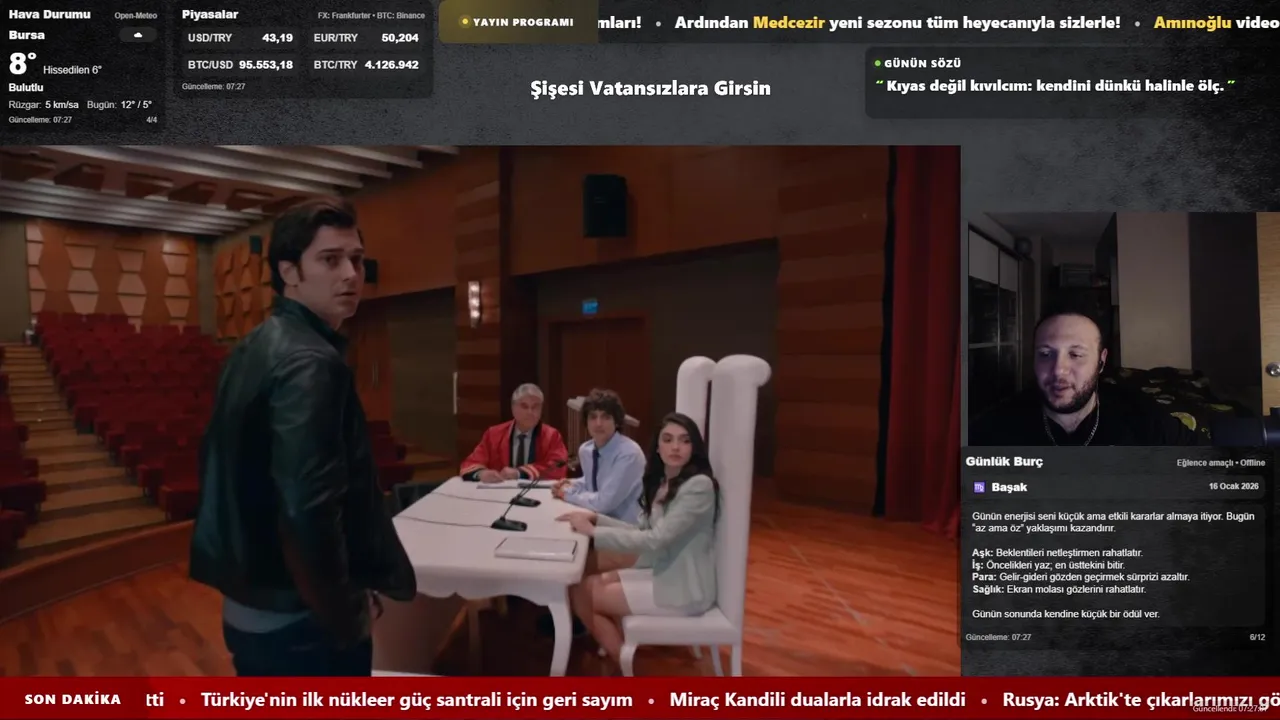Click headline Miraç Kandili dualarla idrak edildi
The width and height of the screenshot is (1280, 720).
[x=817, y=700]
